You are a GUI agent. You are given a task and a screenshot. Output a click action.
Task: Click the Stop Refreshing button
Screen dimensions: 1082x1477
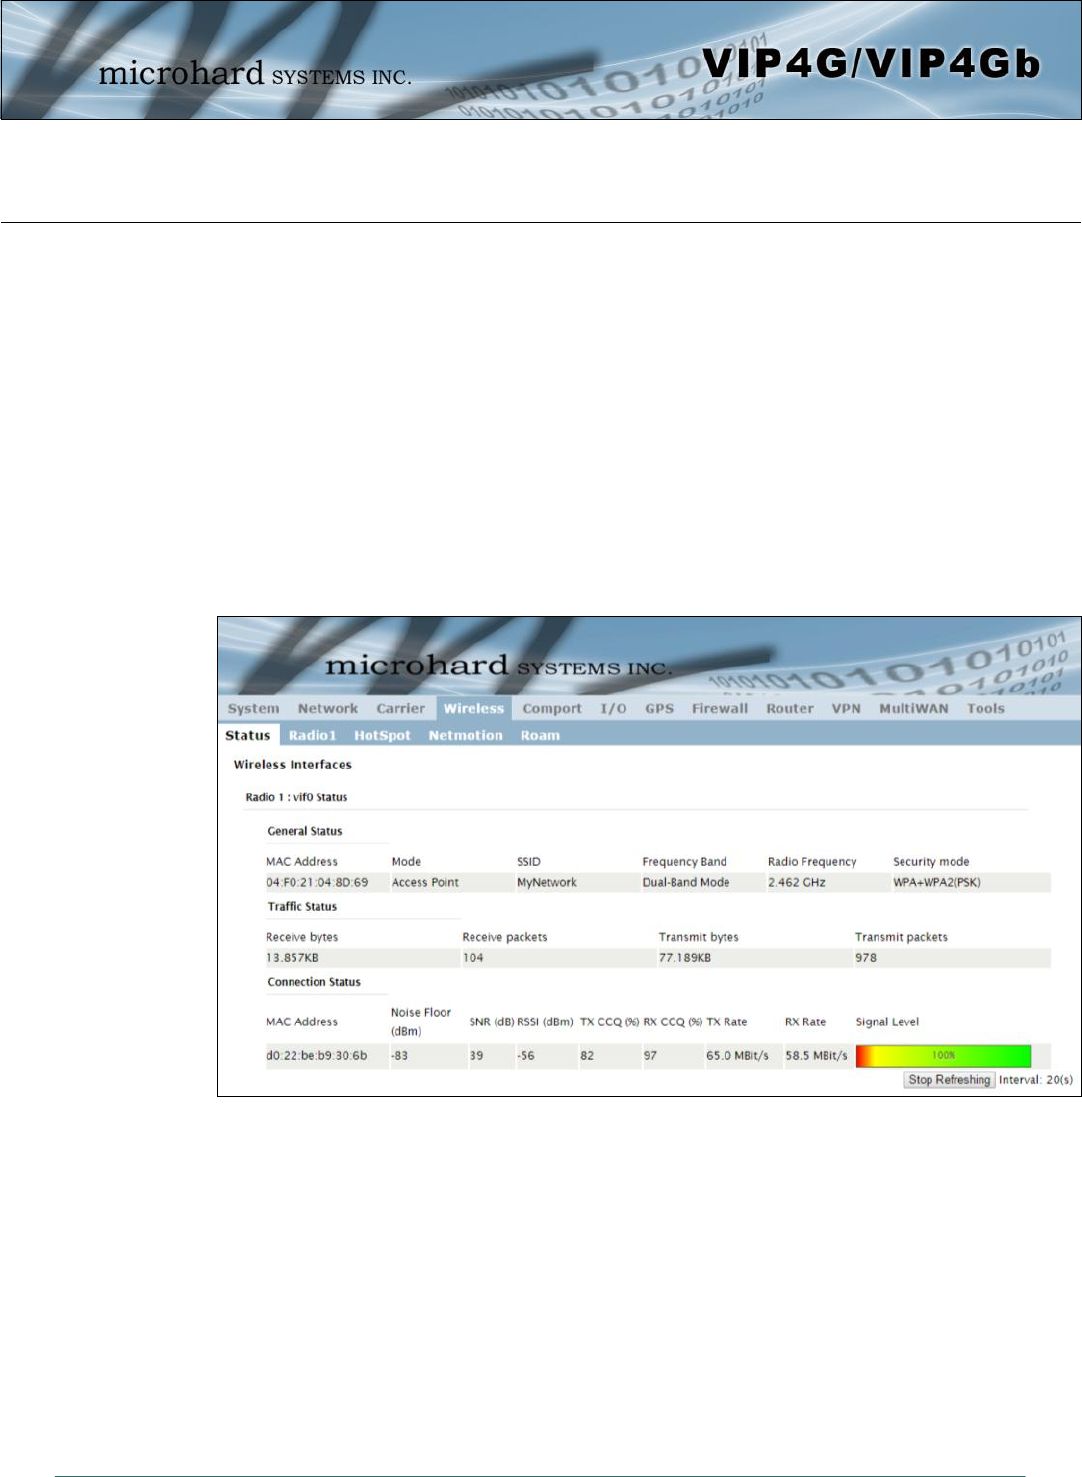[949, 1080]
